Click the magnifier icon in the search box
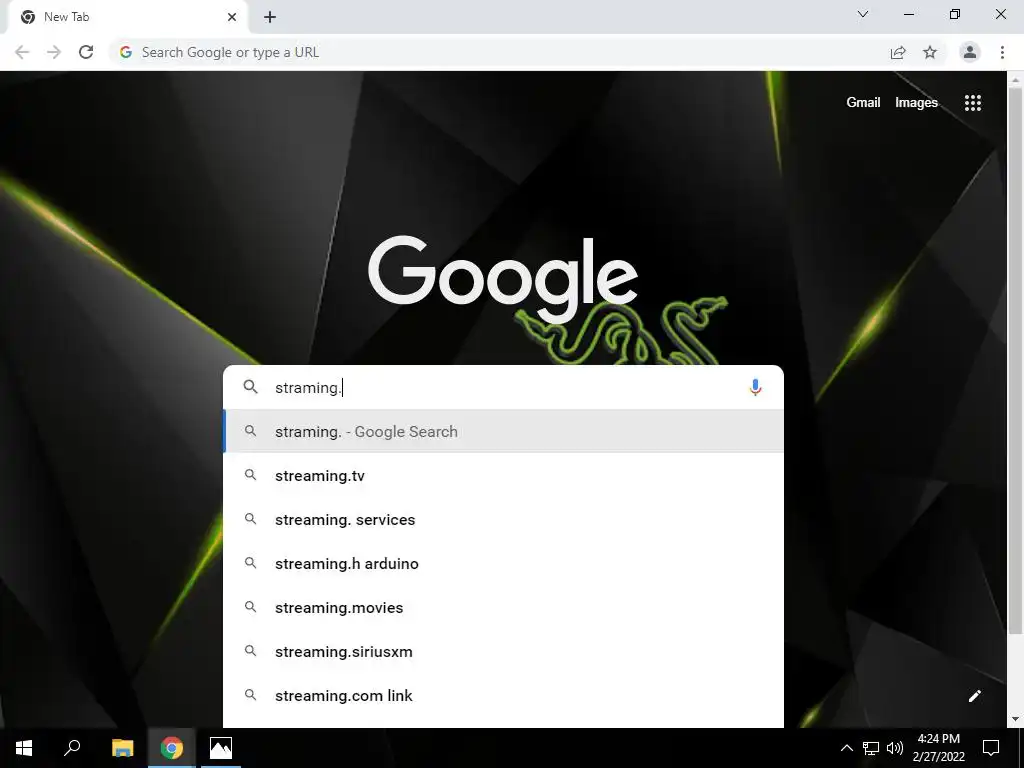 click(251, 387)
